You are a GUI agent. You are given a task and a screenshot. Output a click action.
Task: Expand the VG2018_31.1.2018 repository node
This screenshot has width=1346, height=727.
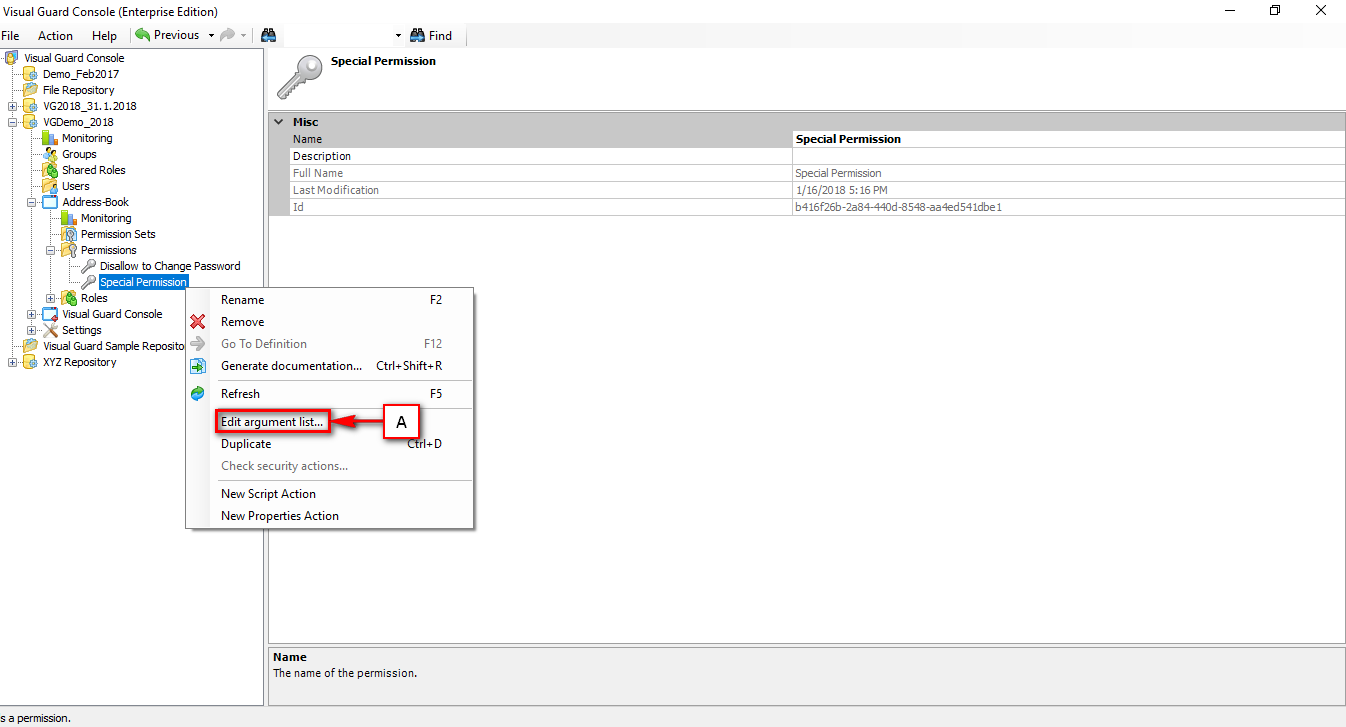coord(12,106)
